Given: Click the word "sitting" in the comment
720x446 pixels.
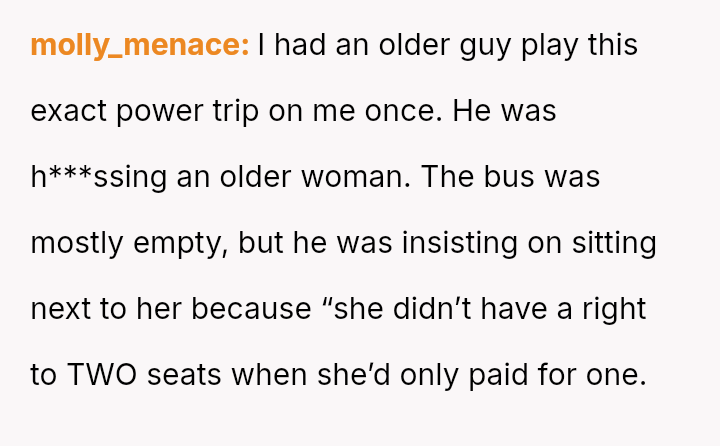Looking at the screenshot, I should (612, 243).
